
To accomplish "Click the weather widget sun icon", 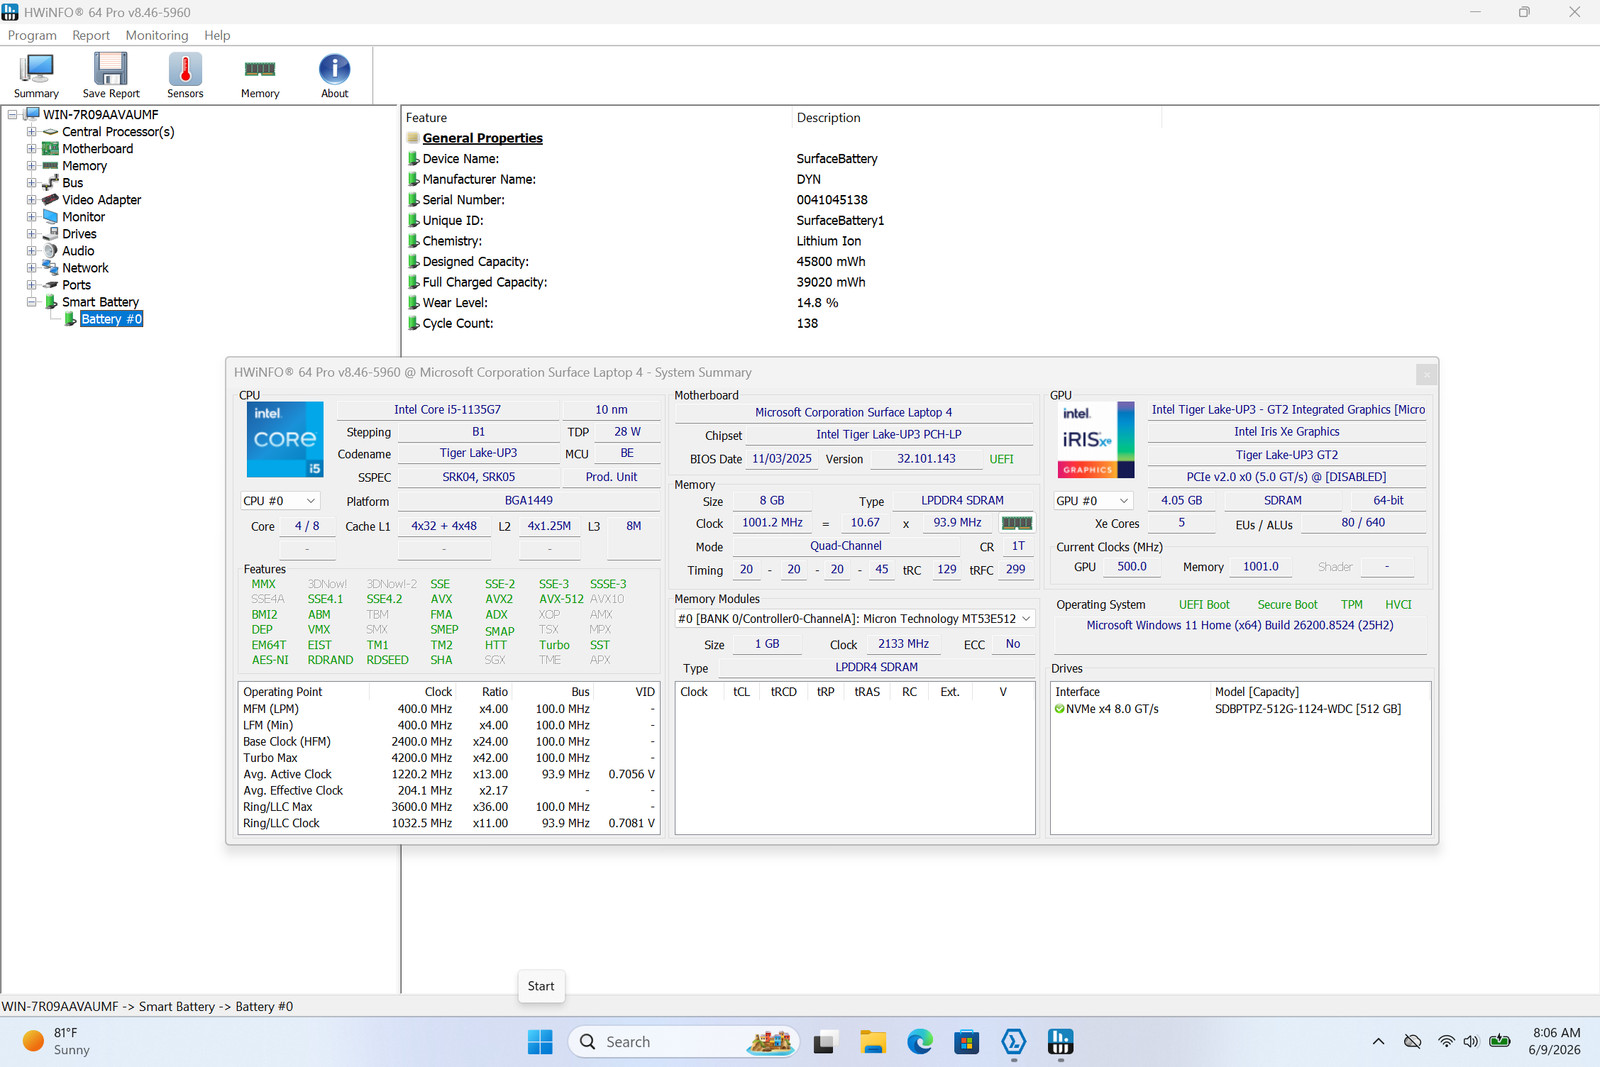I will tap(33, 1041).
